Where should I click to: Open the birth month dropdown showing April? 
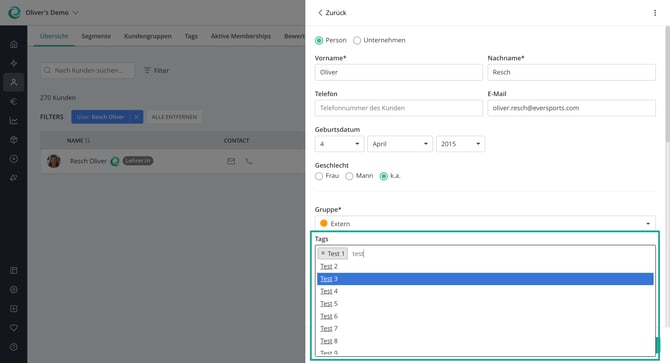[400, 144]
